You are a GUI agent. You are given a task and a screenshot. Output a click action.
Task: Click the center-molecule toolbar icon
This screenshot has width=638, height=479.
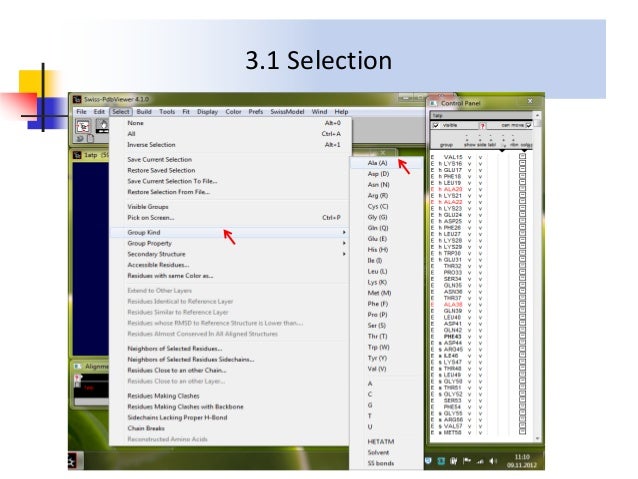pyautogui.click(x=83, y=127)
